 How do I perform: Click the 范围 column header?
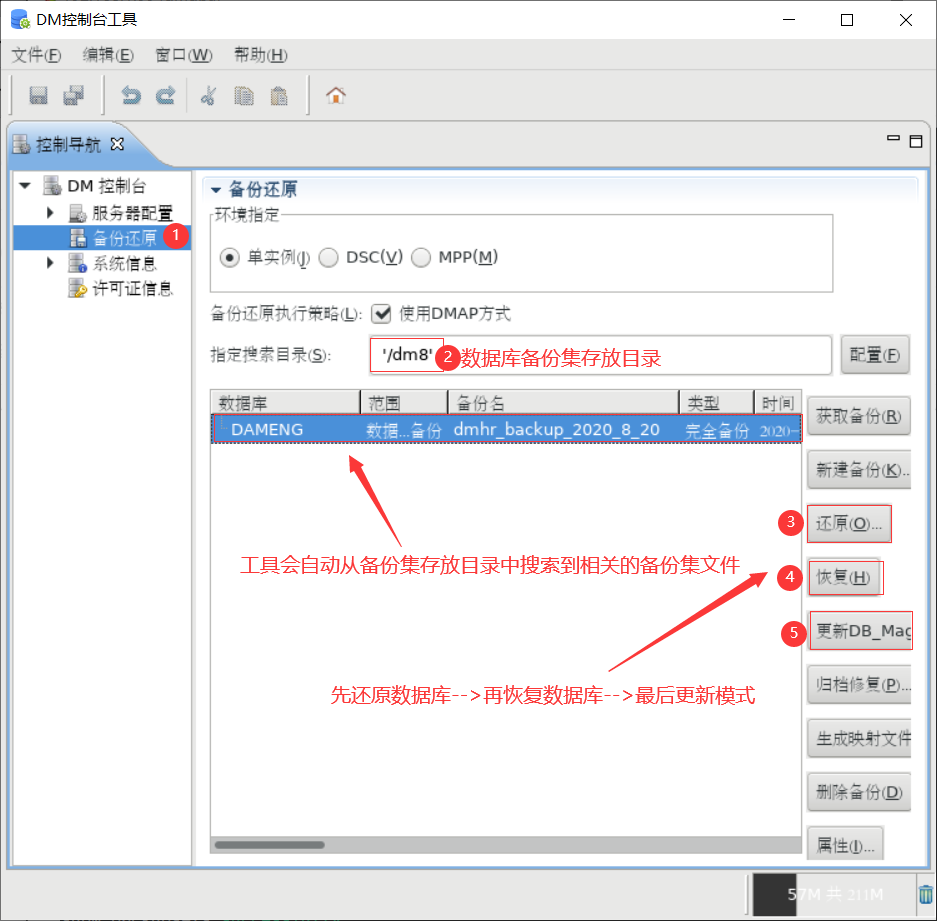405,403
